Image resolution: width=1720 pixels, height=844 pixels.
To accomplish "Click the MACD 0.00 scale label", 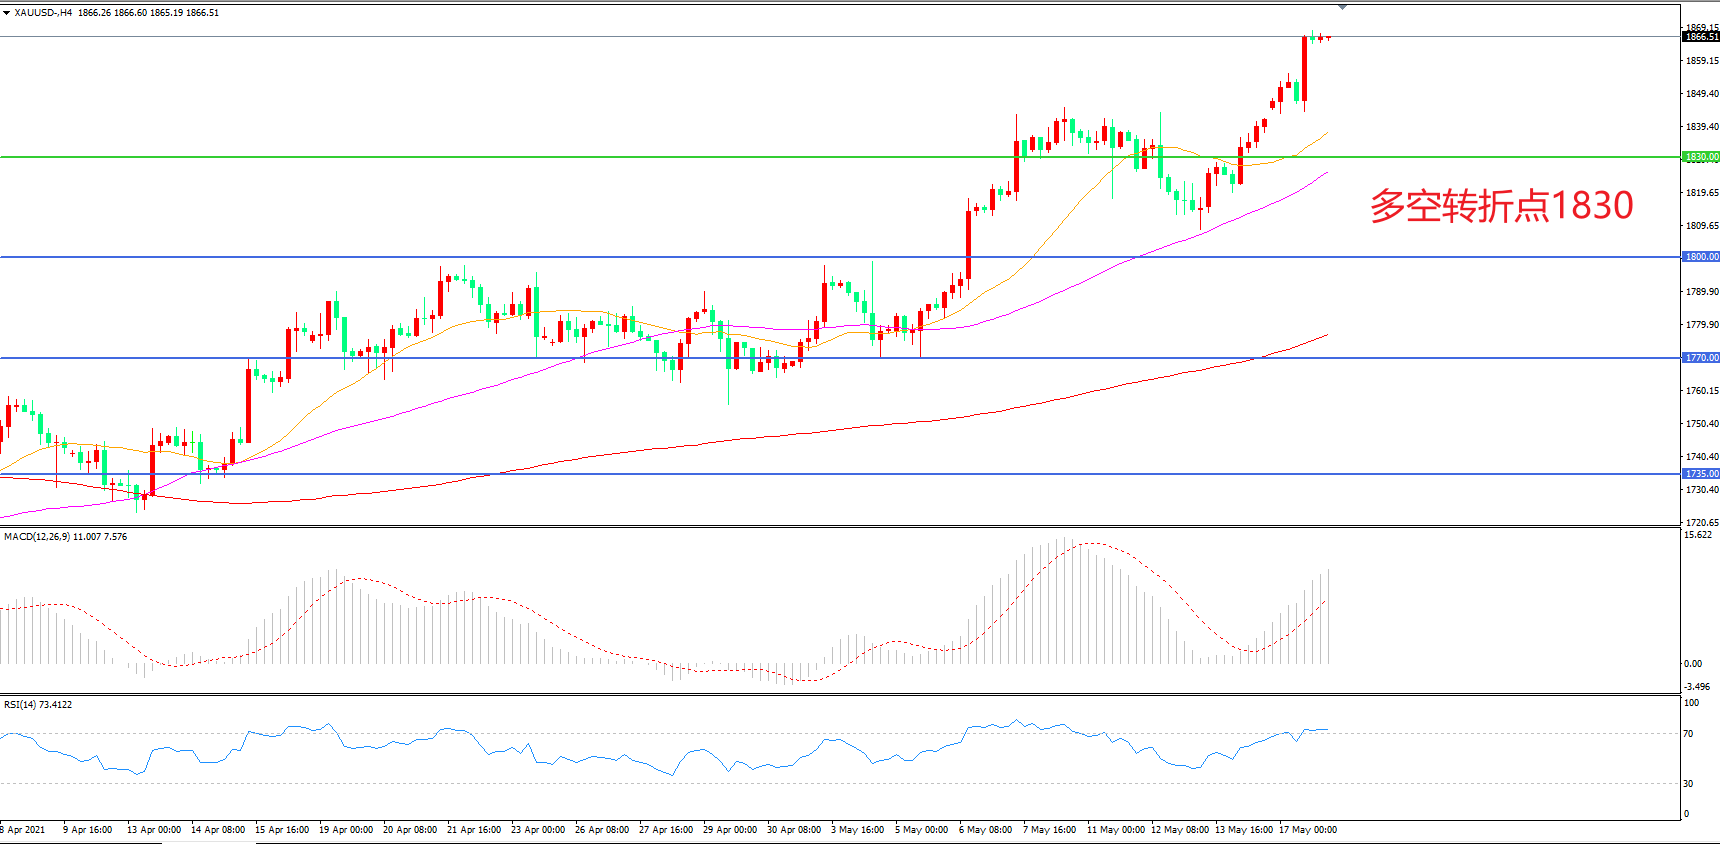I will point(1692,664).
